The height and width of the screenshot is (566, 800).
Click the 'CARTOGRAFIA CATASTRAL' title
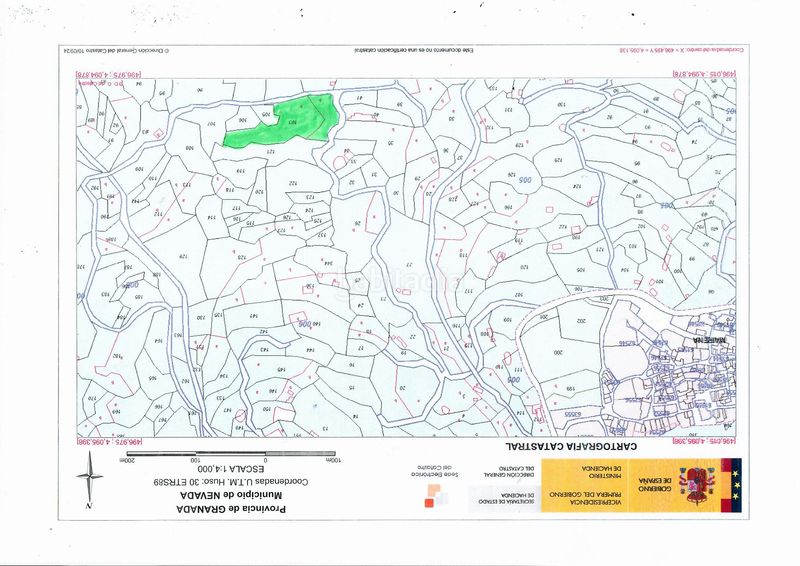571,446
